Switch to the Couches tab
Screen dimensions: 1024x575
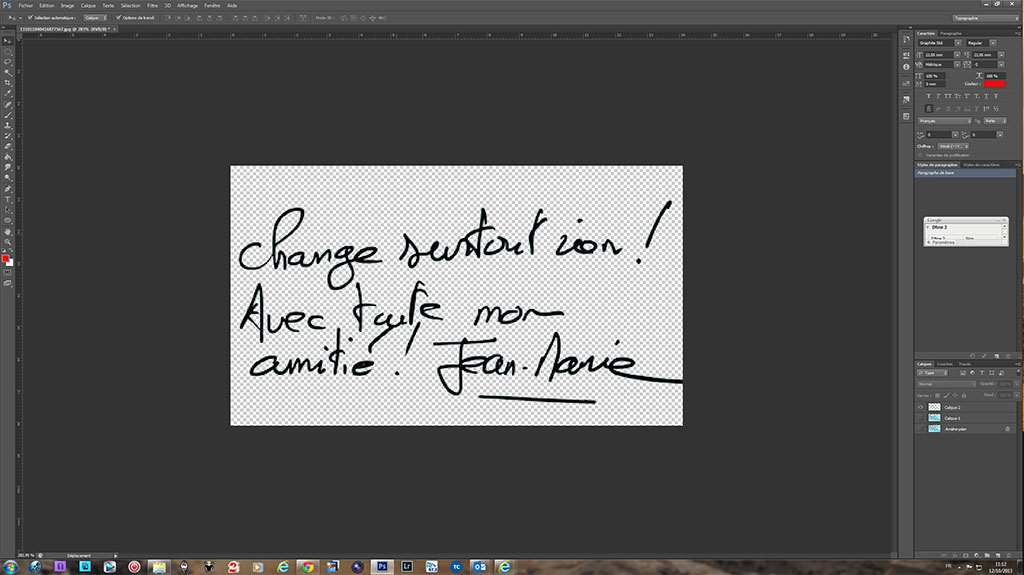(945, 364)
